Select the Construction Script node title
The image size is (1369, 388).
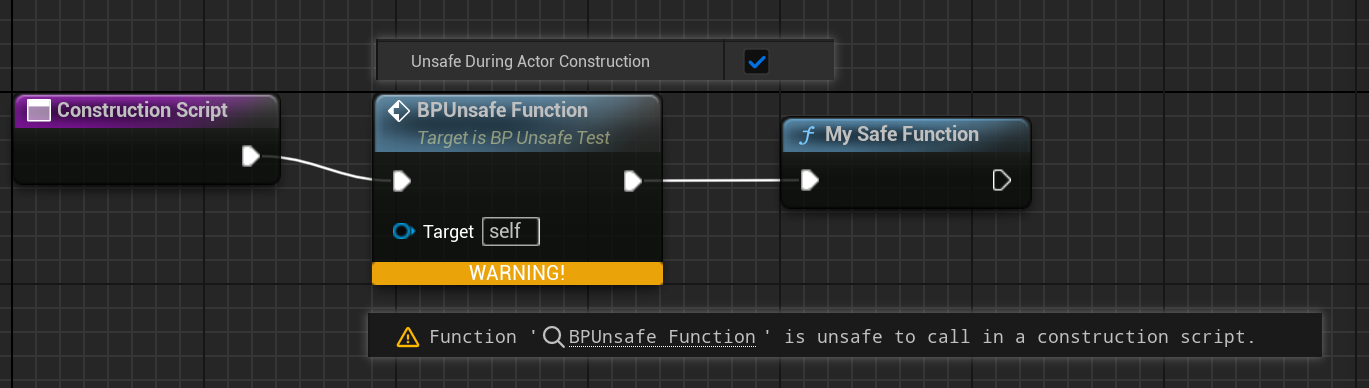point(143,110)
